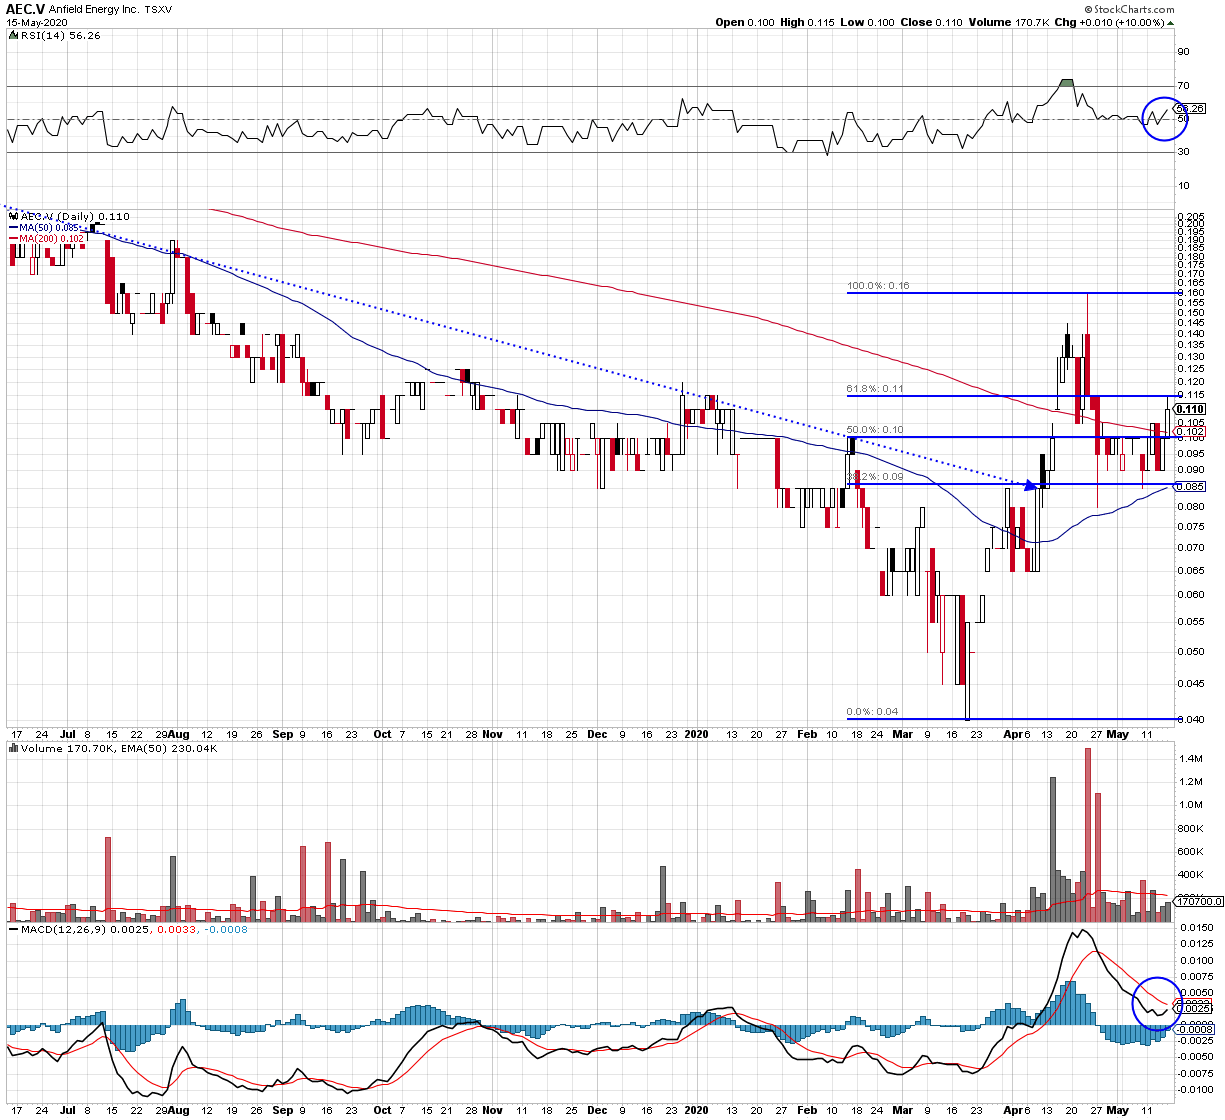The image size is (1225, 1120).
Task: Click the 0.040 price axis label
Action: 1191,719
